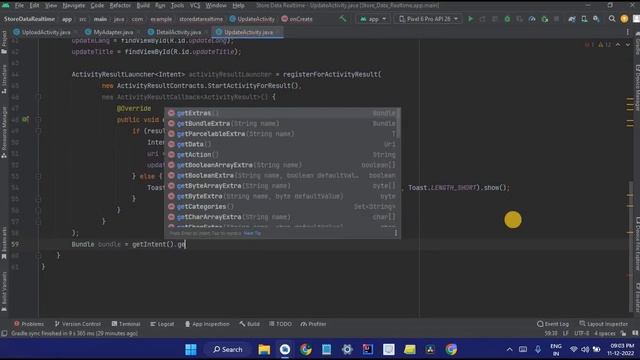The image size is (640, 360).
Task: Change line separator LF in status bar
Action: (566, 333)
